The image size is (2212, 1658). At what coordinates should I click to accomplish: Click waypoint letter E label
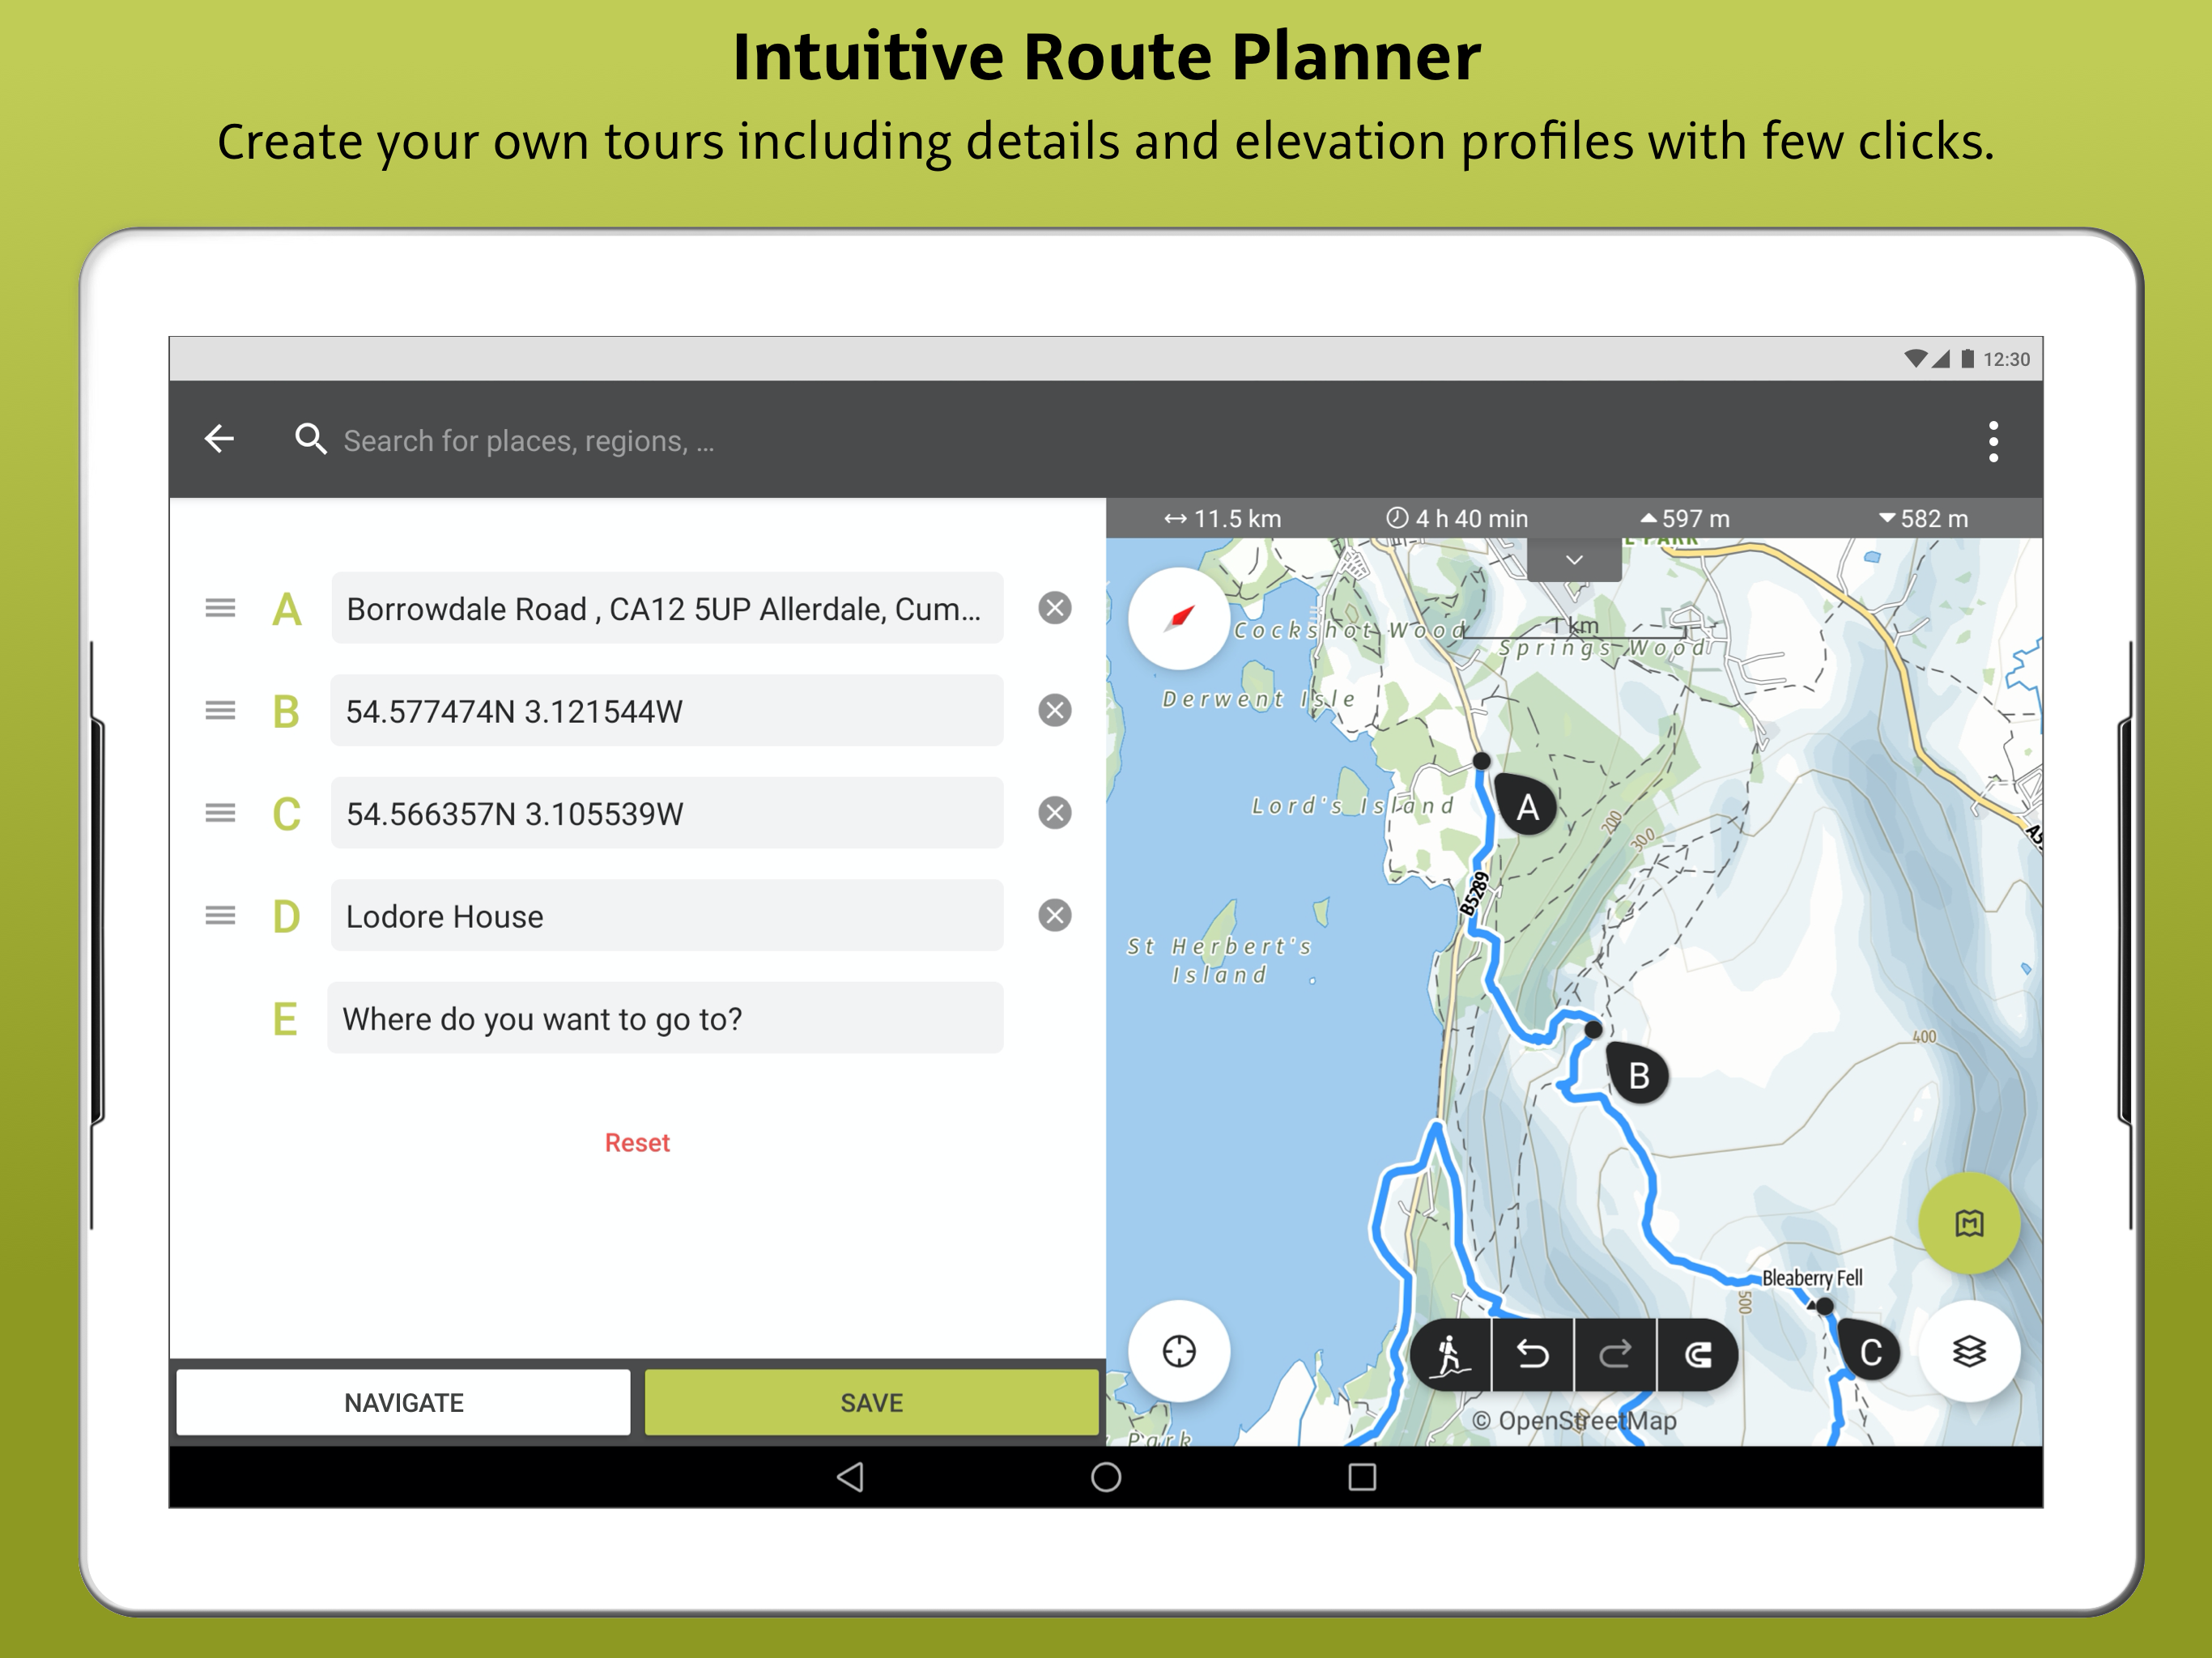coord(285,1020)
